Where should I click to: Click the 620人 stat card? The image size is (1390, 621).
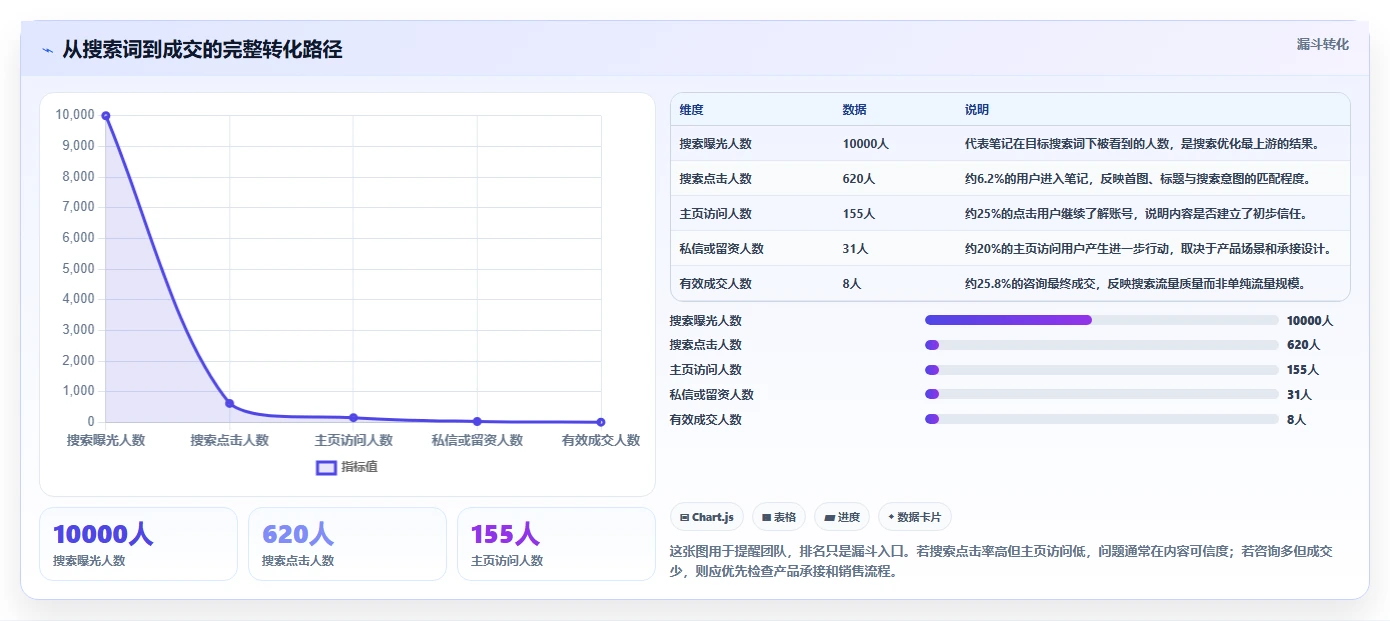(x=347, y=544)
